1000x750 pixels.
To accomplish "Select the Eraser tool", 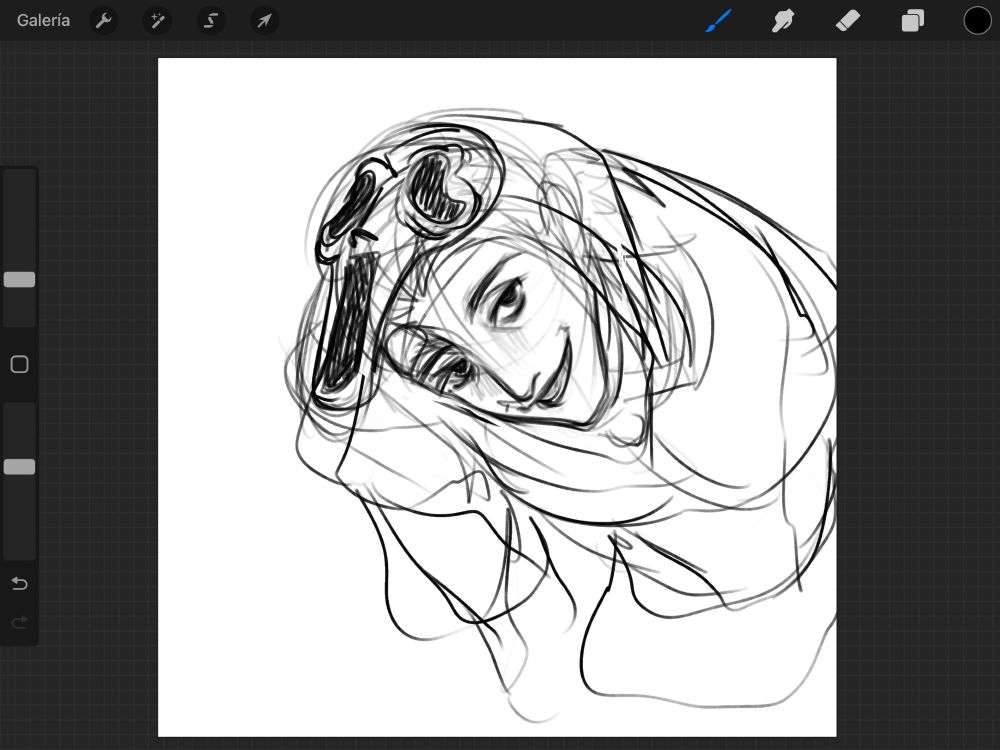I will tap(848, 21).
